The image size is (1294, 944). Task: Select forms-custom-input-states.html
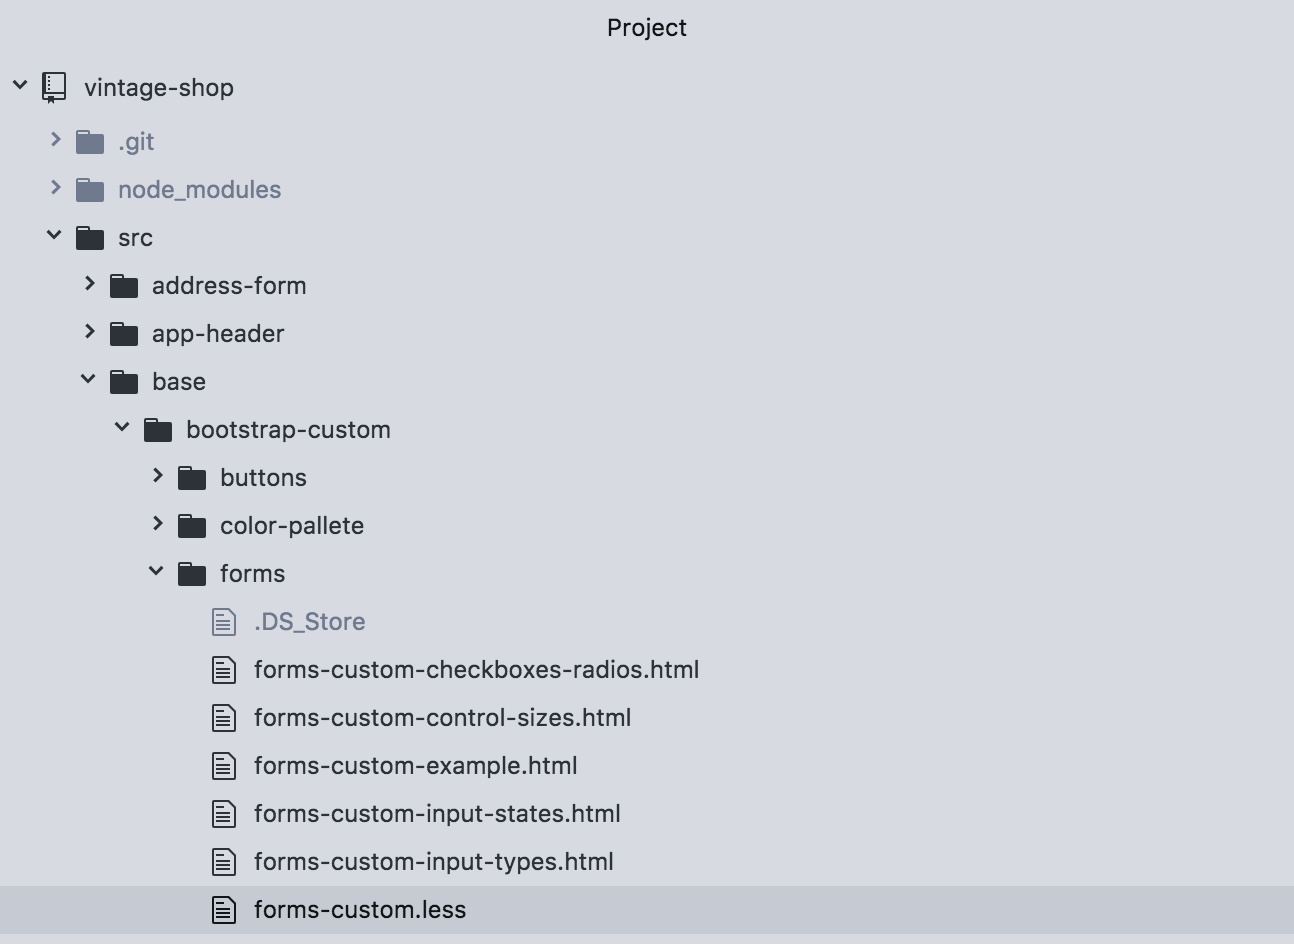[436, 813]
